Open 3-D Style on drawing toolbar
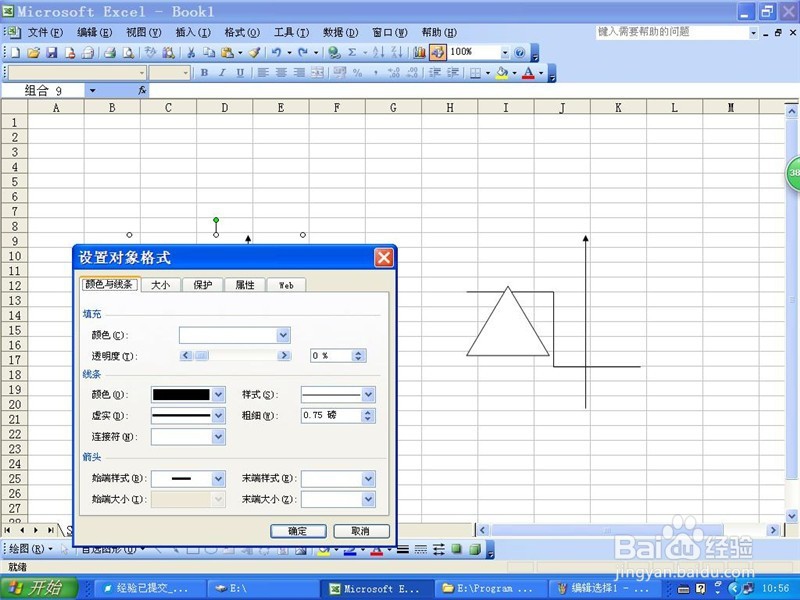The height and width of the screenshot is (600, 800). click(474, 549)
